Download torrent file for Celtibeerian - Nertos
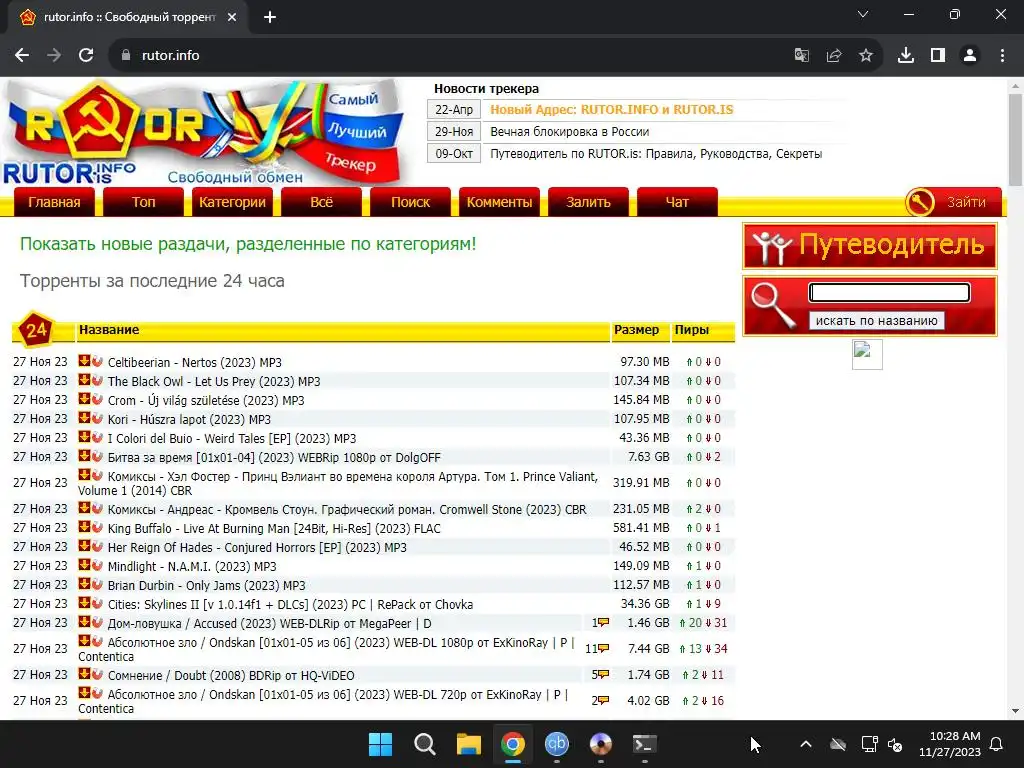Viewport: 1024px width, 768px height. 84,360
